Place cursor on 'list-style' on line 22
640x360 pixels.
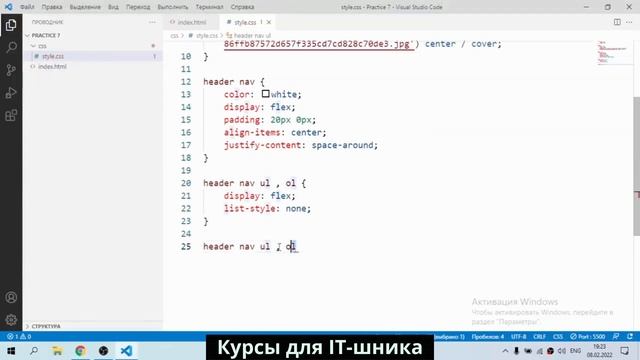coord(249,208)
